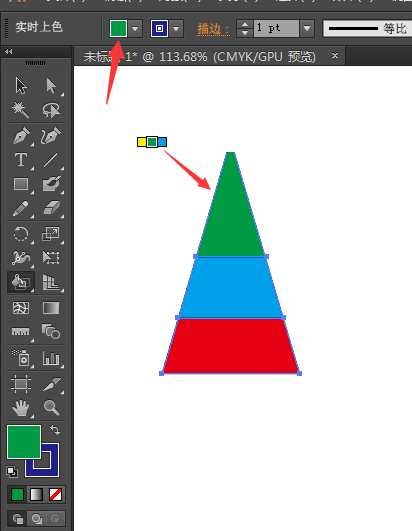Expand the stroke weight dropdown
Image resolution: width=412 pixels, height=531 pixels.
[307, 28]
